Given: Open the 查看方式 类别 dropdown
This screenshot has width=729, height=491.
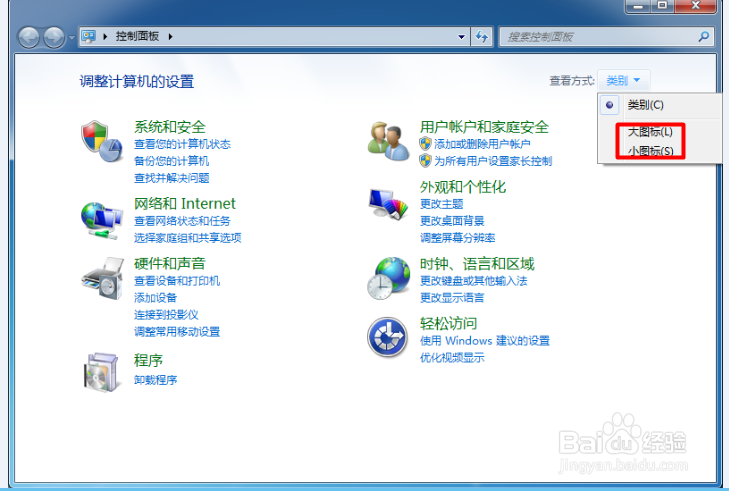Looking at the screenshot, I should (x=624, y=81).
